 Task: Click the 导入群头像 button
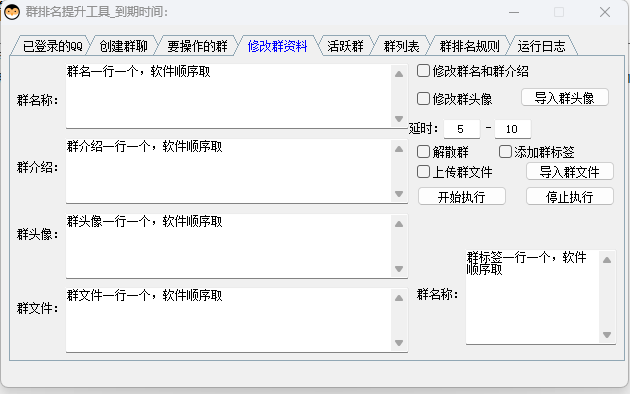pos(565,98)
